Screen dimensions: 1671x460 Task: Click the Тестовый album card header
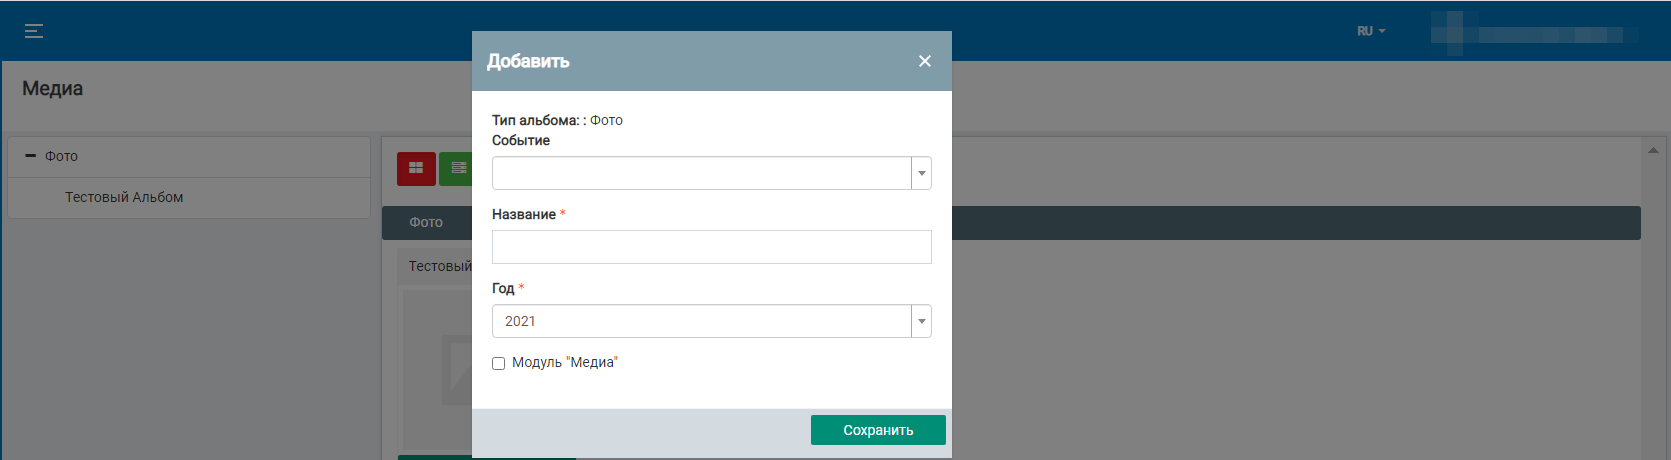click(438, 266)
